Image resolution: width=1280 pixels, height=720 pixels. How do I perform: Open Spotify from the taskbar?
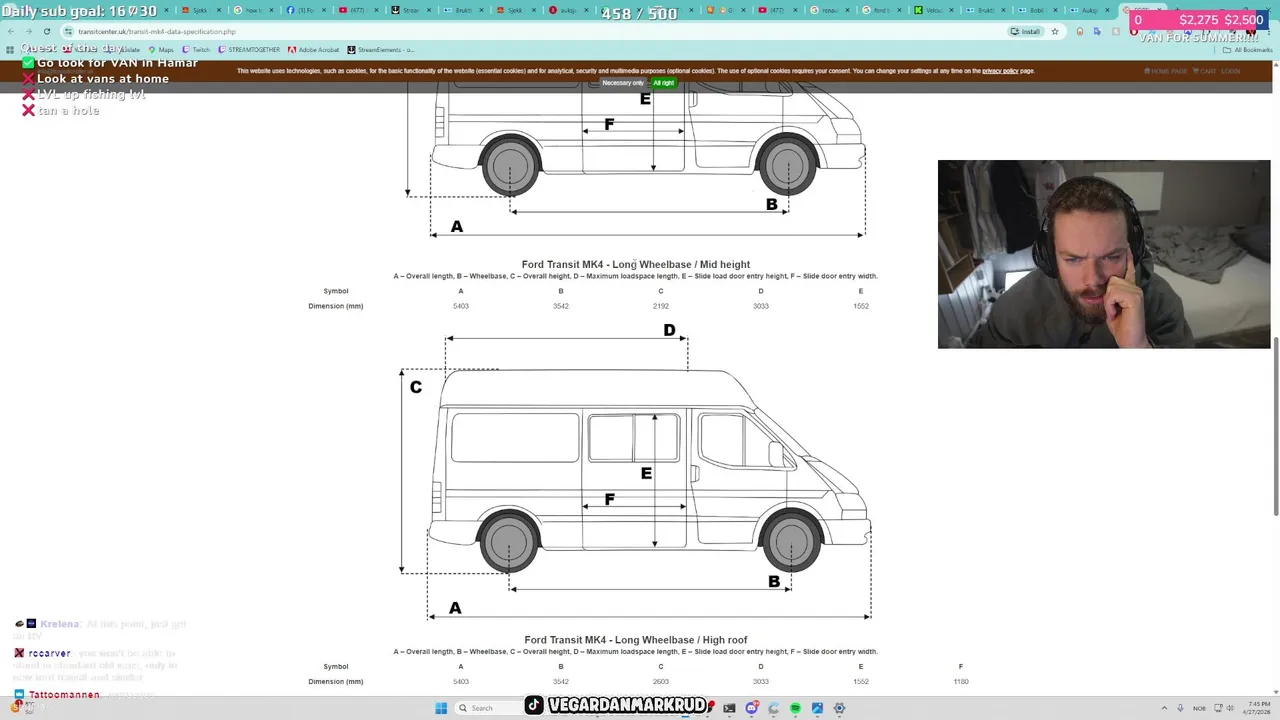coord(795,708)
